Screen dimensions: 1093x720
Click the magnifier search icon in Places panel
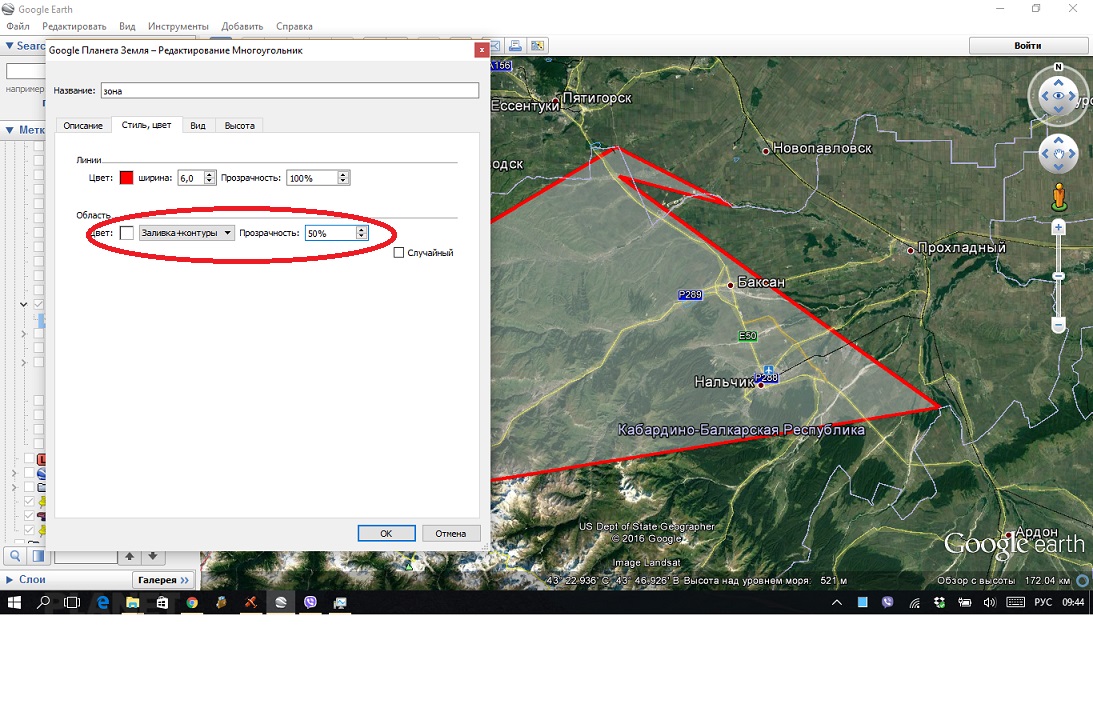16,556
